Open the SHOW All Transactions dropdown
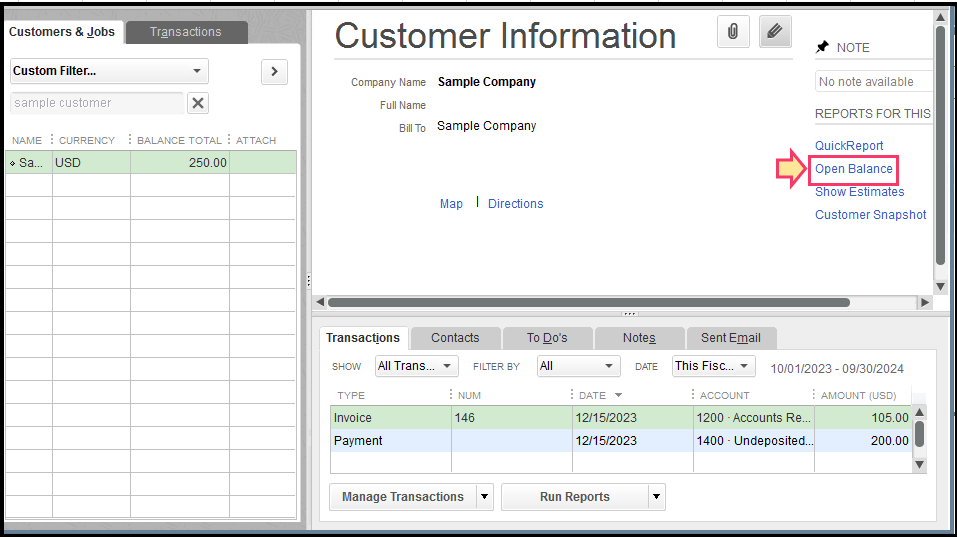Screen dimensions: 957x537 pyautogui.click(x=417, y=366)
